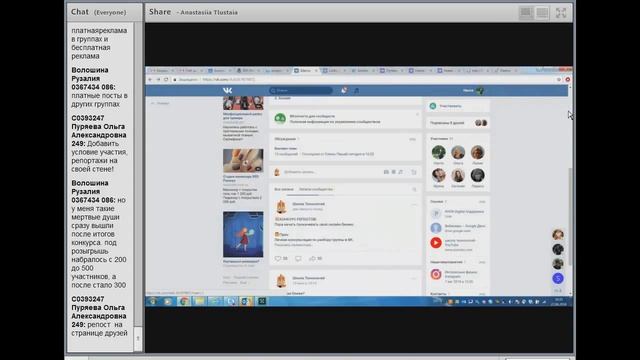Open the 'Подписаны 8 друзей' block

click(x=458, y=123)
